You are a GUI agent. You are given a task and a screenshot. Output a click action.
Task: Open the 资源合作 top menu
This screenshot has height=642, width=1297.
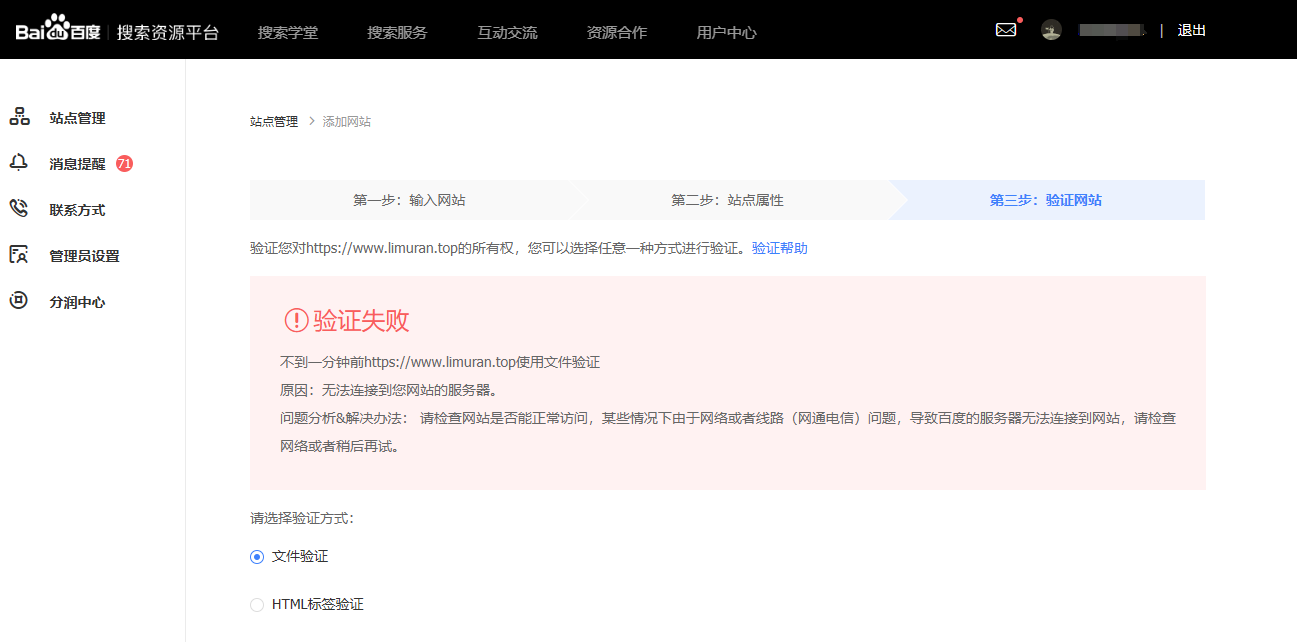(x=617, y=32)
